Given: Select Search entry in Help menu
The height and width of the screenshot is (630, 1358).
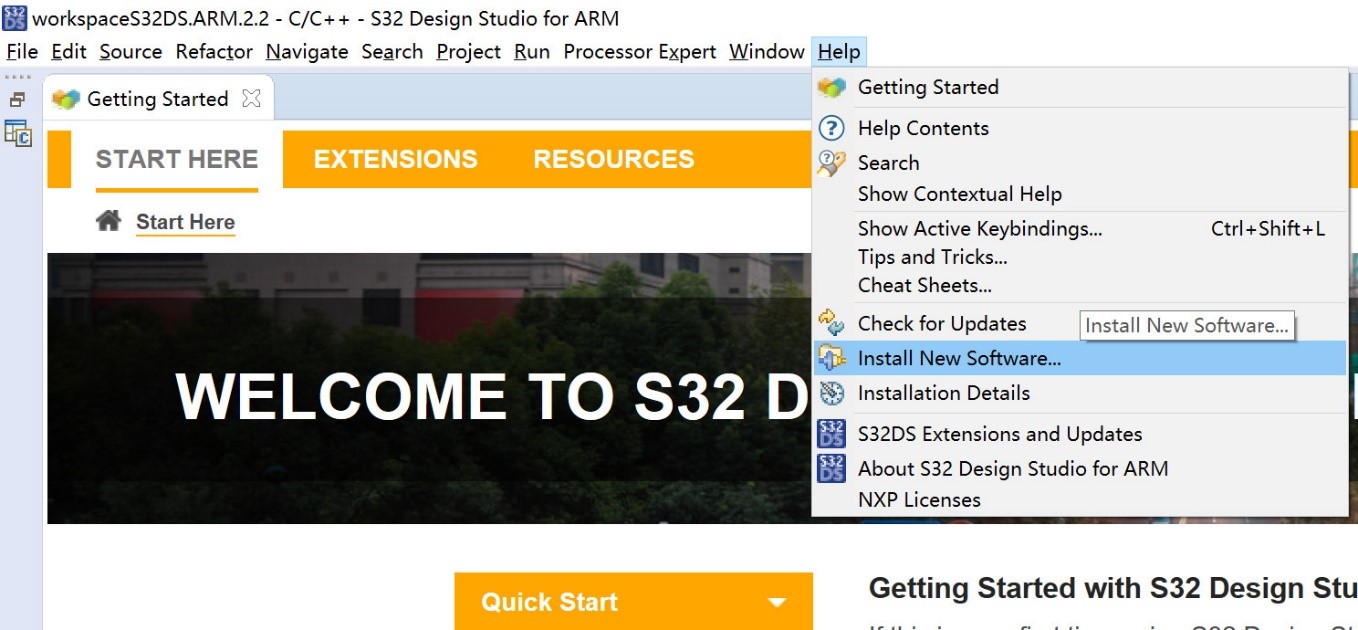Looking at the screenshot, I should 1079,162.
